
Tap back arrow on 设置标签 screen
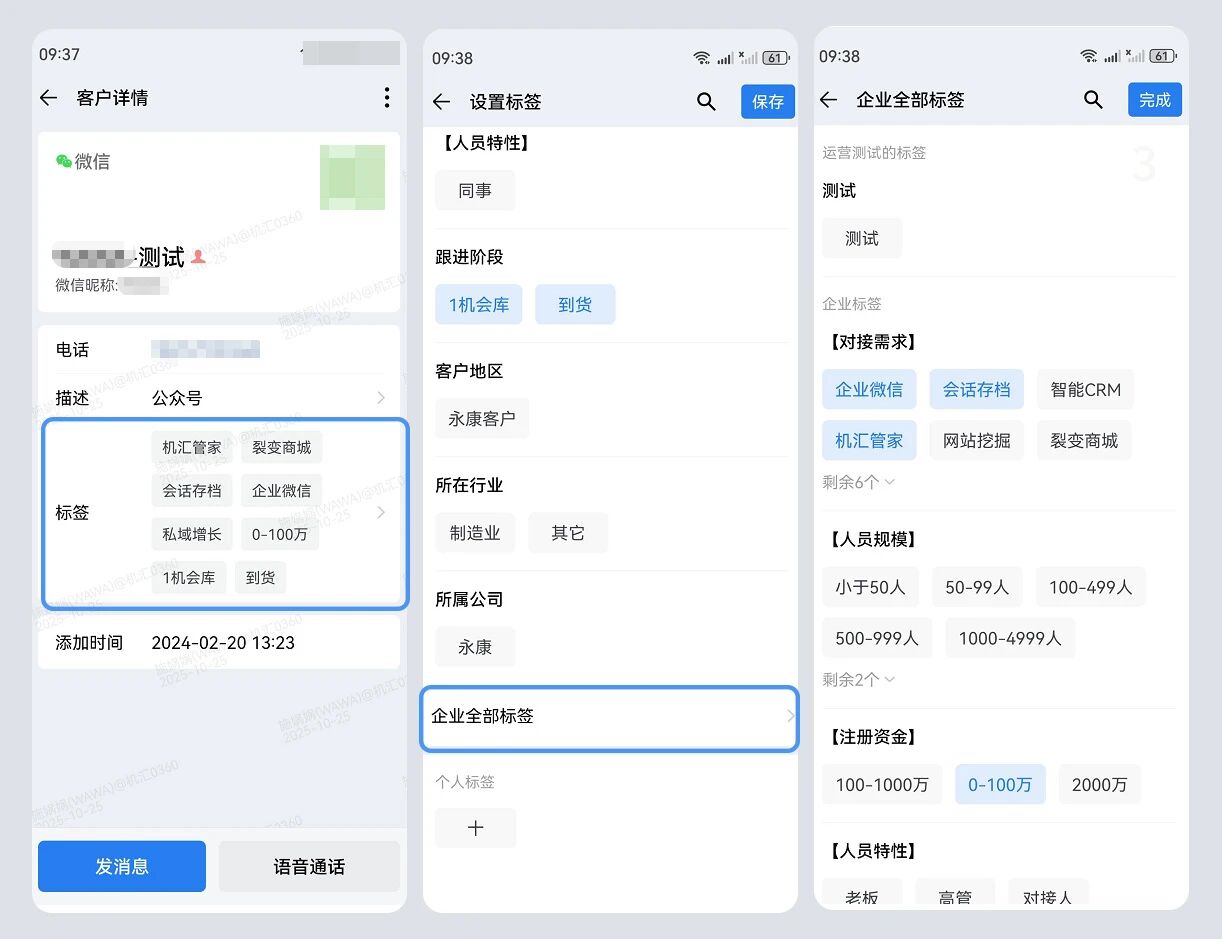441,102
